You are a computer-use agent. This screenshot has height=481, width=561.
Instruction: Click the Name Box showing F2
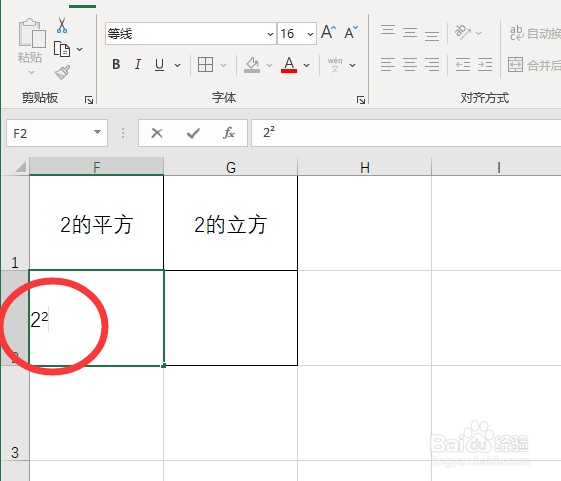pos(50,133)
